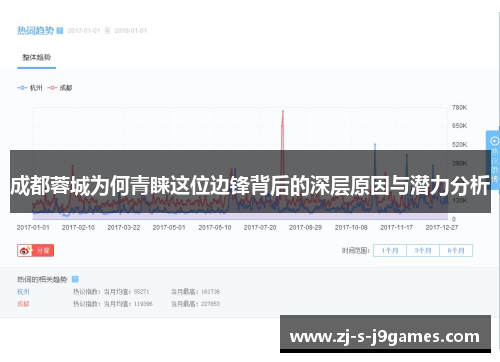Click the red 成都 peak in chart
This screenshot has height=362, width=500.
pos(283,112)
